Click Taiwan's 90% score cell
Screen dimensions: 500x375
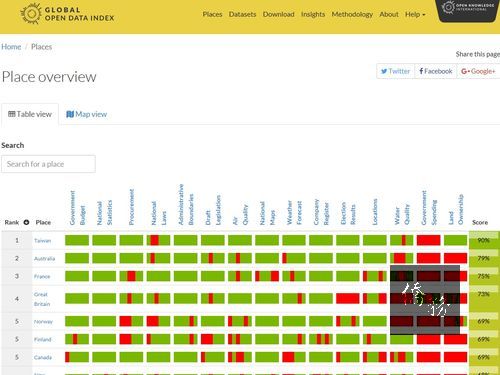click(x=484, y=240)
